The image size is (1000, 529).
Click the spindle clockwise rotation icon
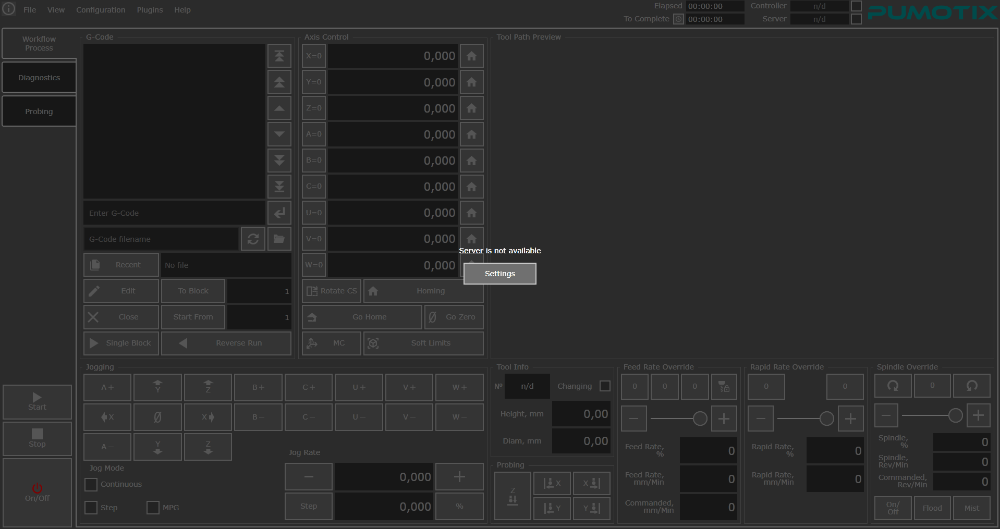892,386
